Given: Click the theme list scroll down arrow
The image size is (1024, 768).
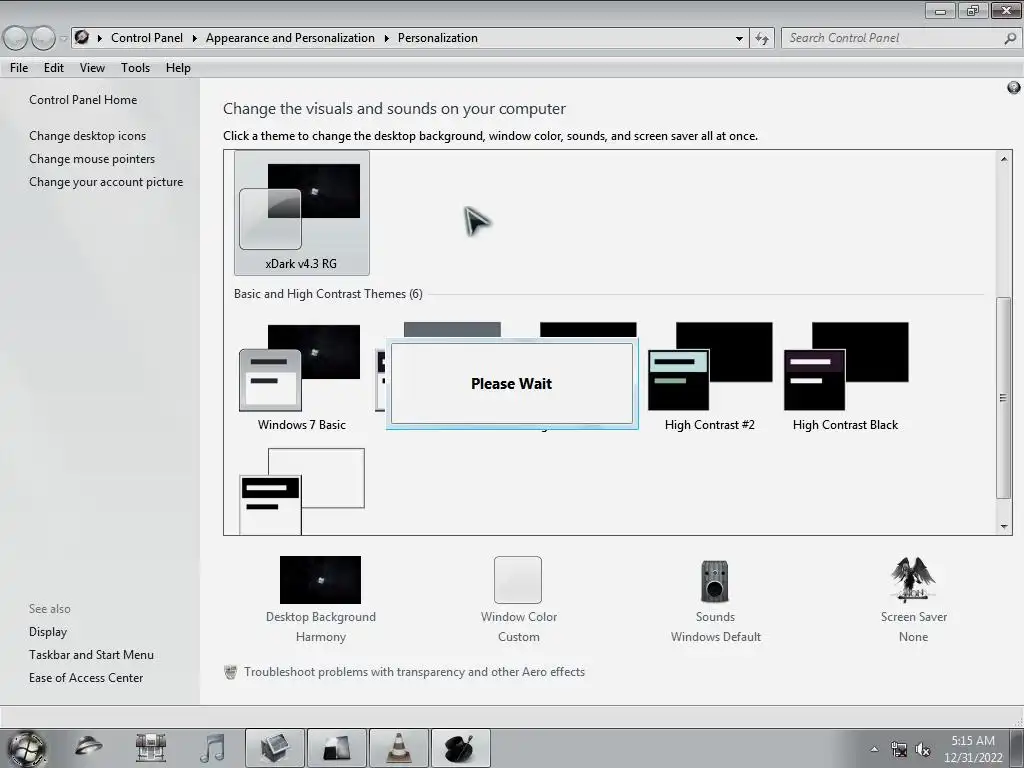Looking at the screenshot, I should click(1004, 526).
